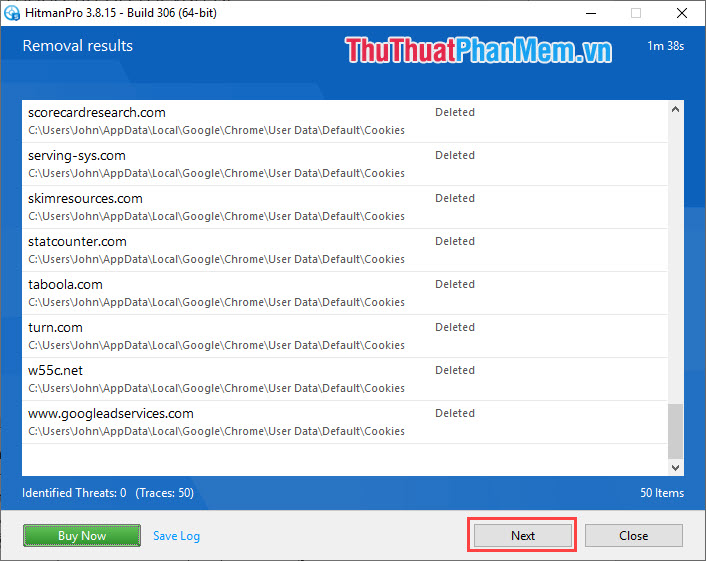Select the taboola.com entry
The height and width of the screenshot is (561, 706).
pyautogui.click(x=344, y=293)
